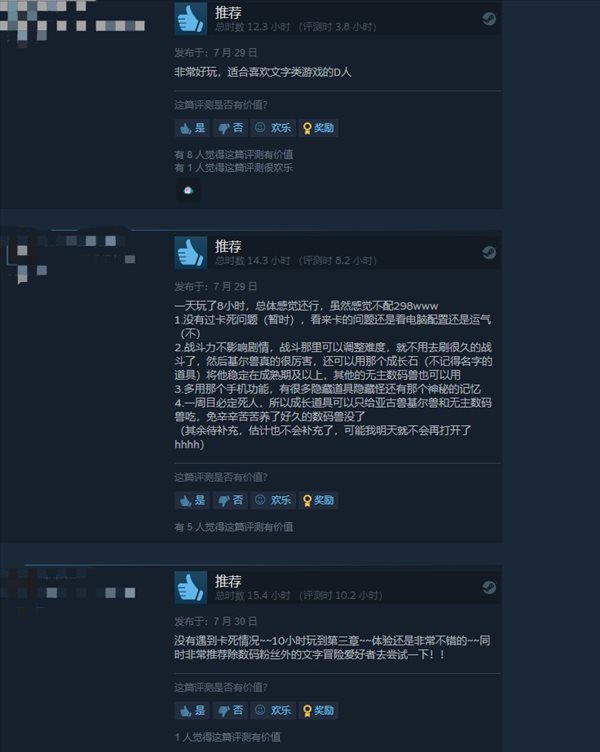Vote 否 (no) on the 14.3-hour review

230,500
